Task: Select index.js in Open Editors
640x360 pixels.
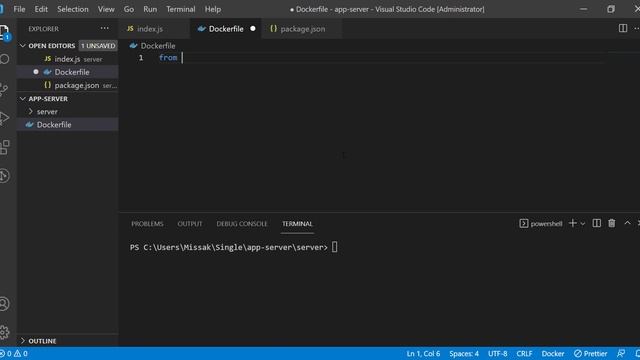Action: pyautogui.click(x=68, y=59)
